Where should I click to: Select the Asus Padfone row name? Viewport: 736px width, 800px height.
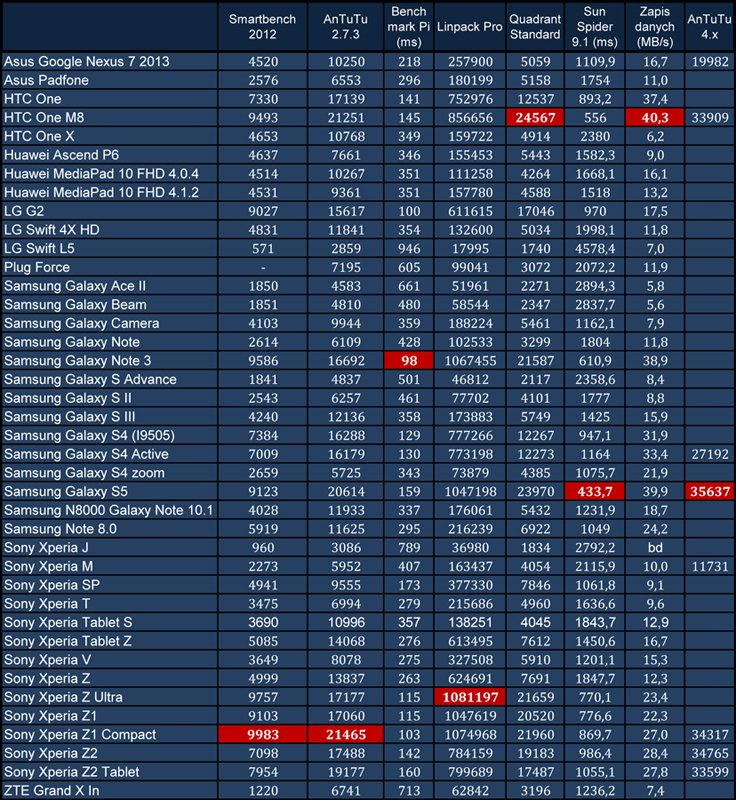46,80
